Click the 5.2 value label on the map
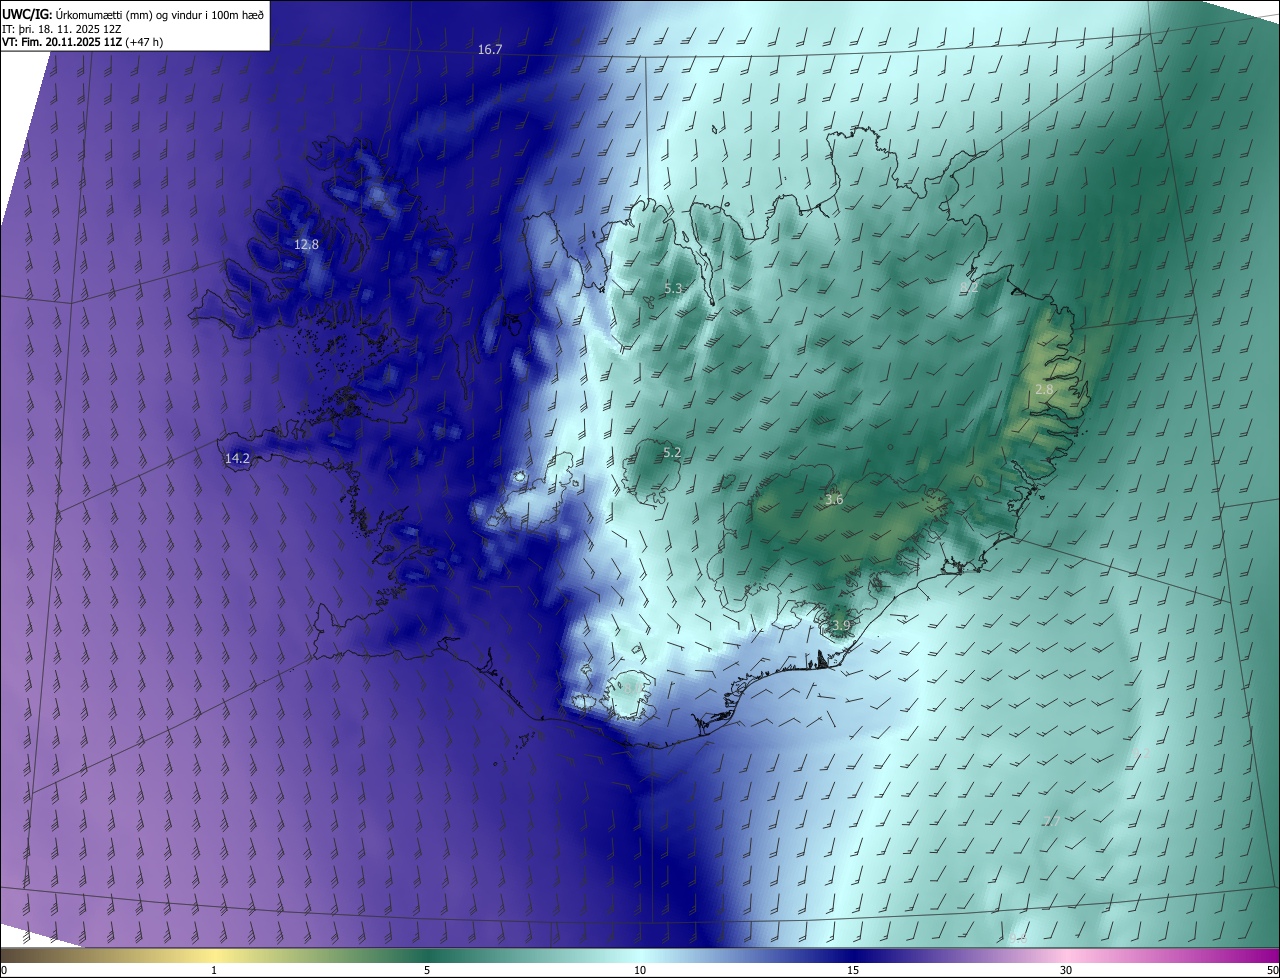 [x=672, y=452]
